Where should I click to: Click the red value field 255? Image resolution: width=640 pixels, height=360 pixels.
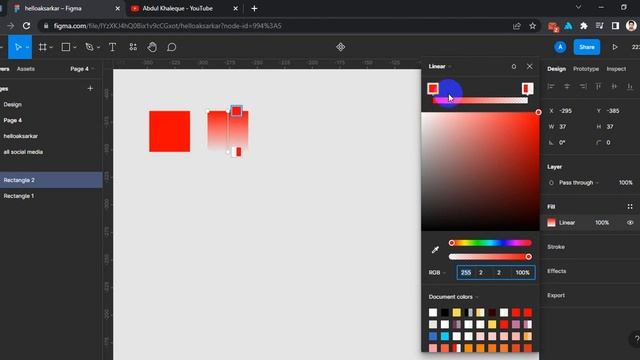466,273
